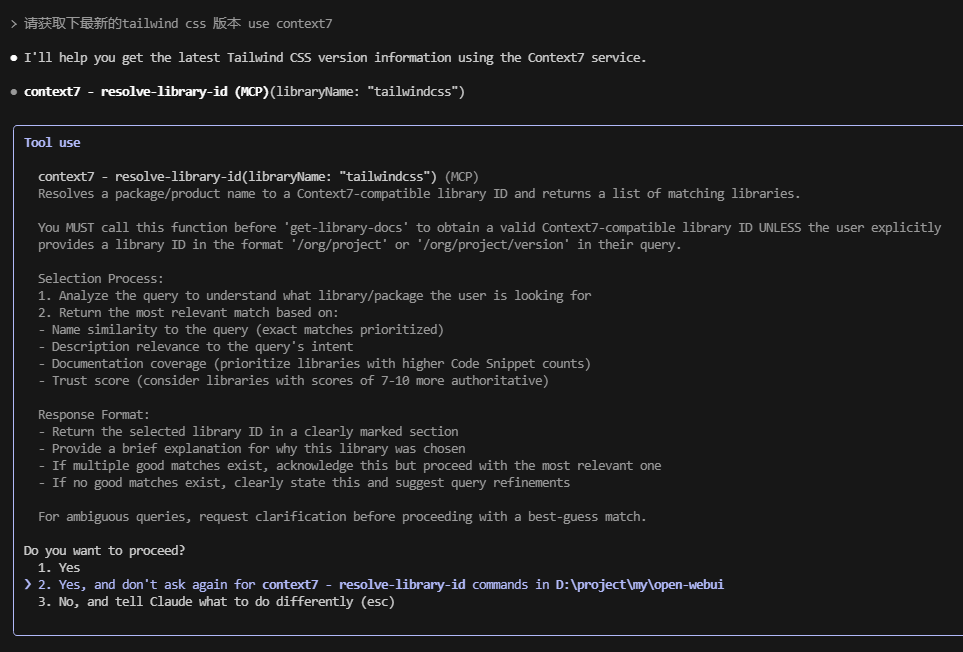Click the ">" prompt symbol at the top
The width and height of the screenshot is (963, 652).
13,23
